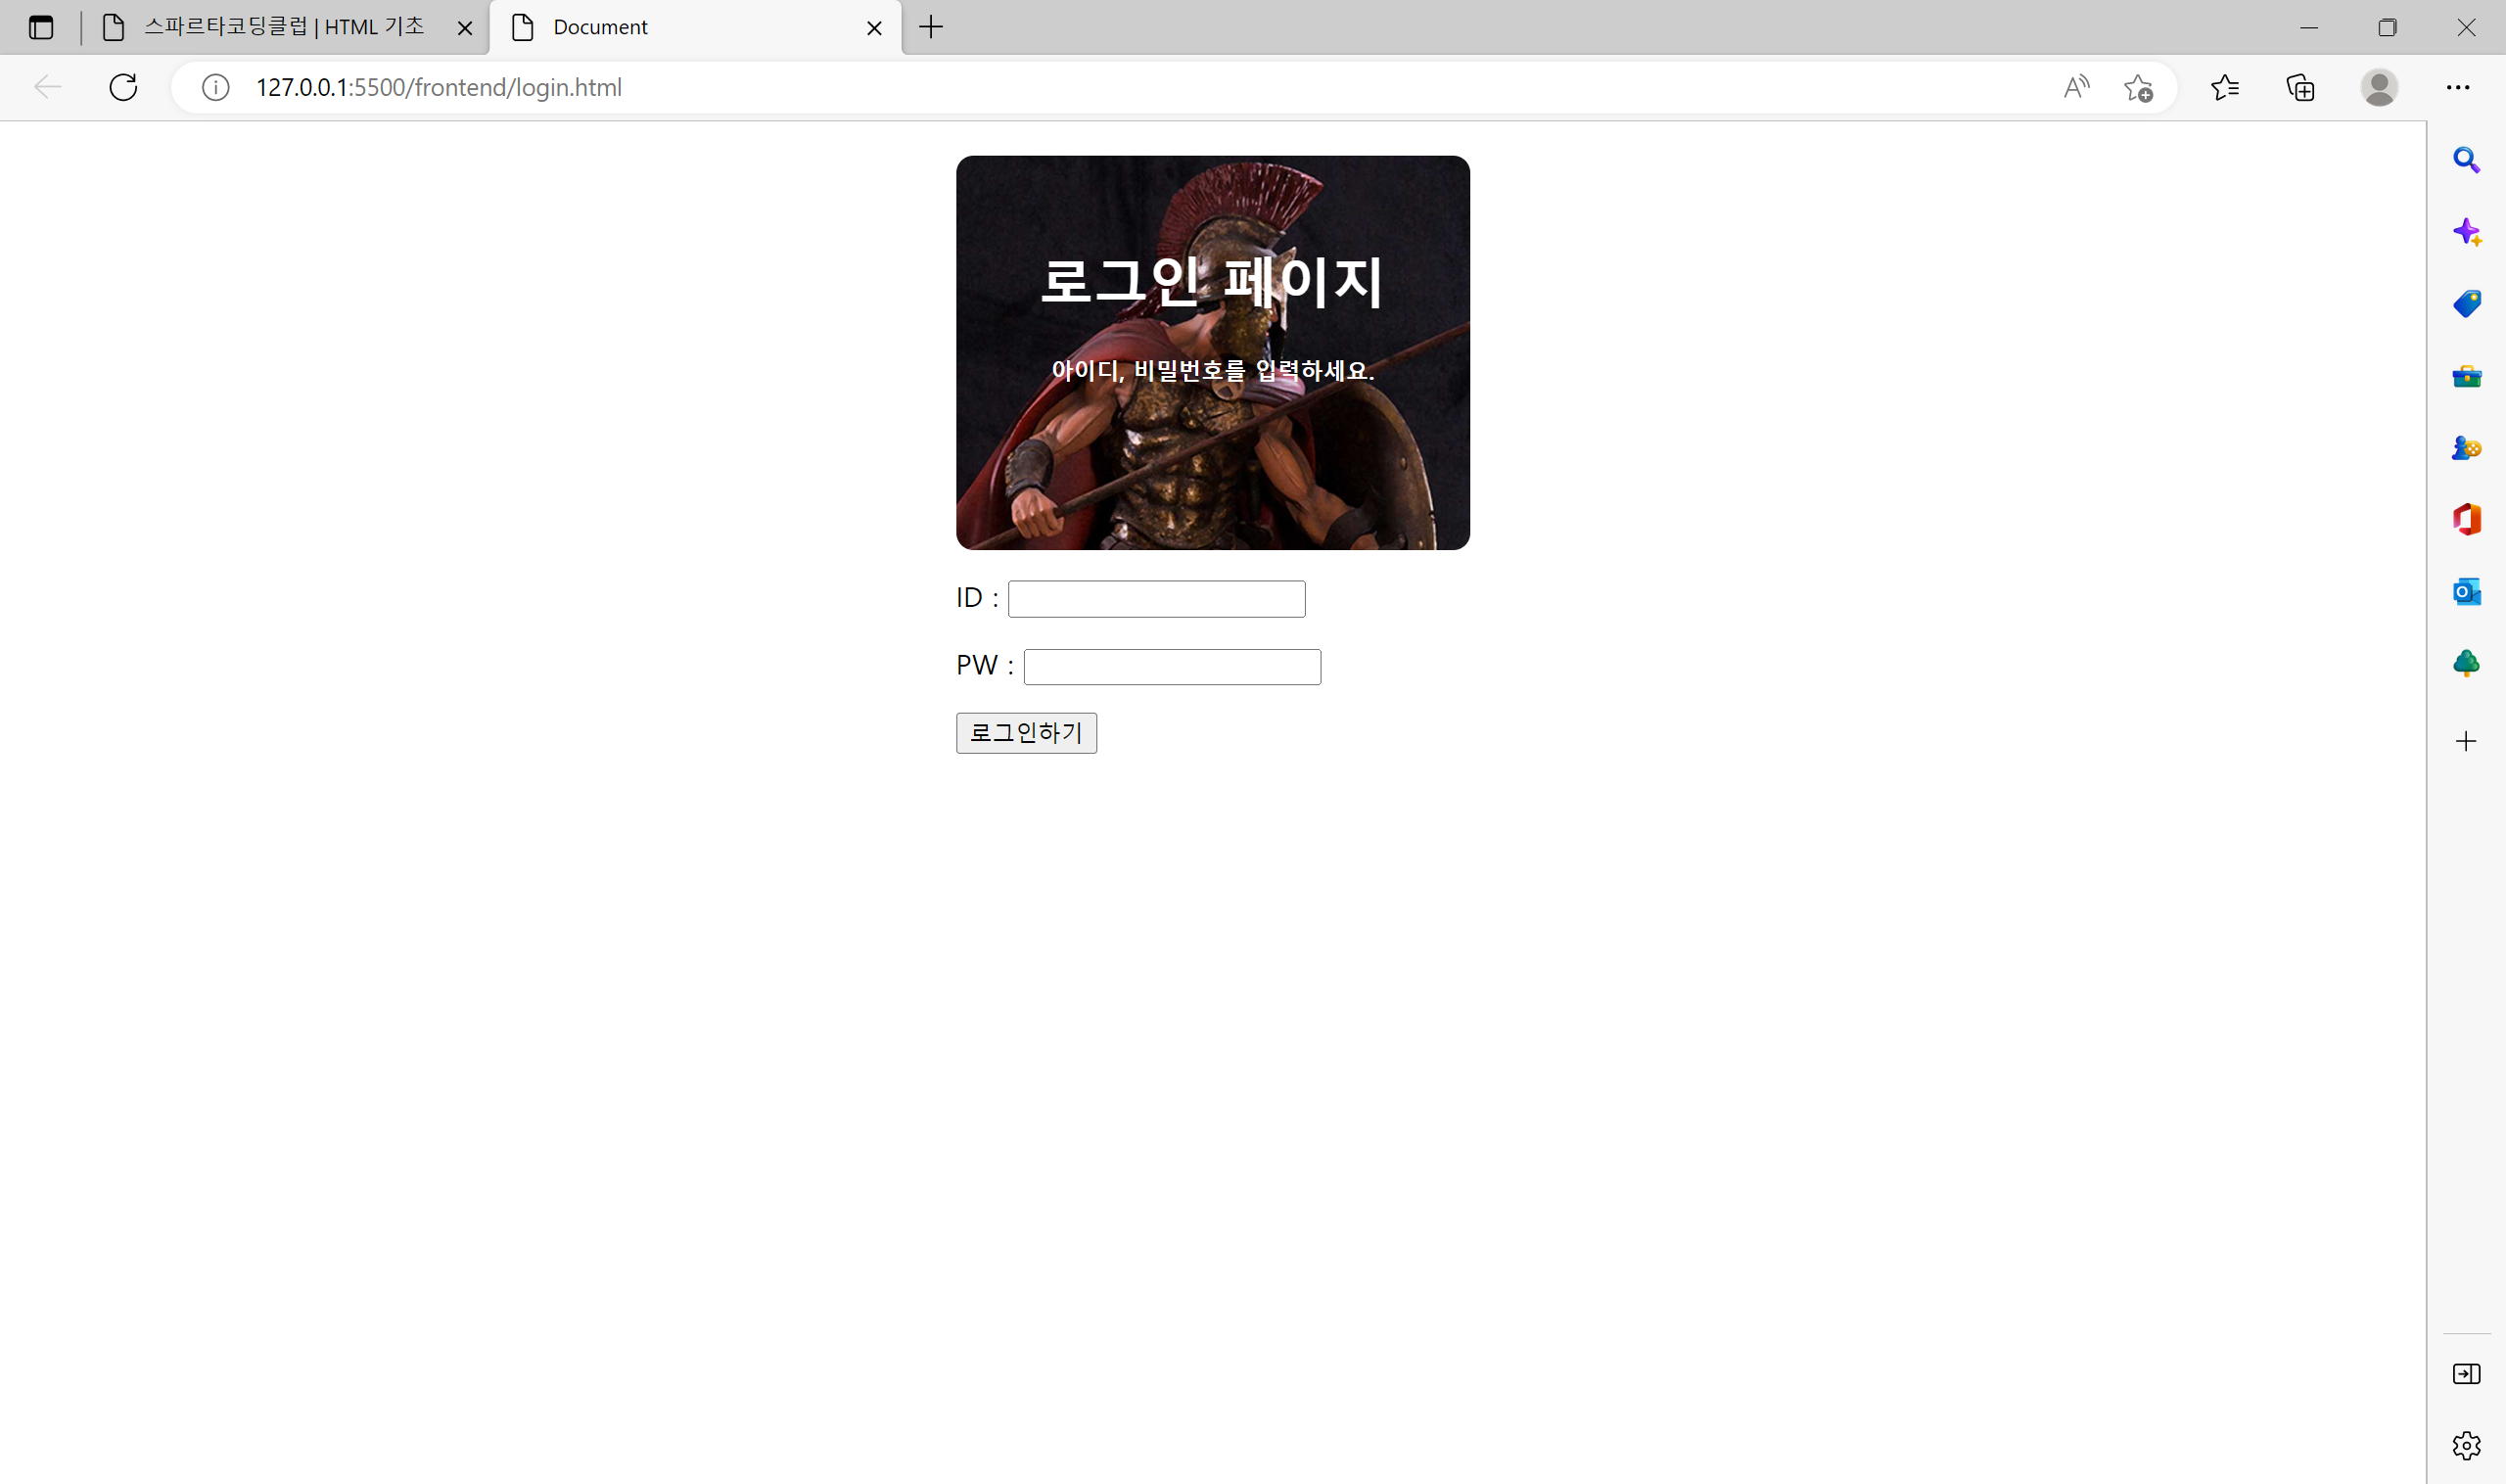View site information icon
This screenshot has width=2506, height=1484.
pyautogui.click(x=216, y=87)
